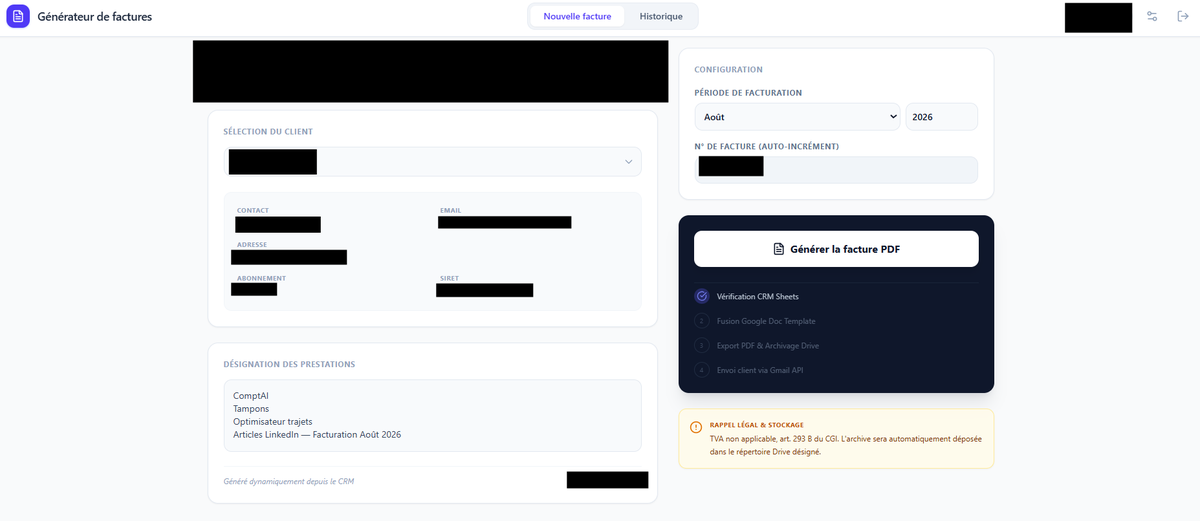This screenshot has width=1200, height=521.
Task: Click the Générateur de factures title
Action: pyautogui.click(x=95, y=16)
